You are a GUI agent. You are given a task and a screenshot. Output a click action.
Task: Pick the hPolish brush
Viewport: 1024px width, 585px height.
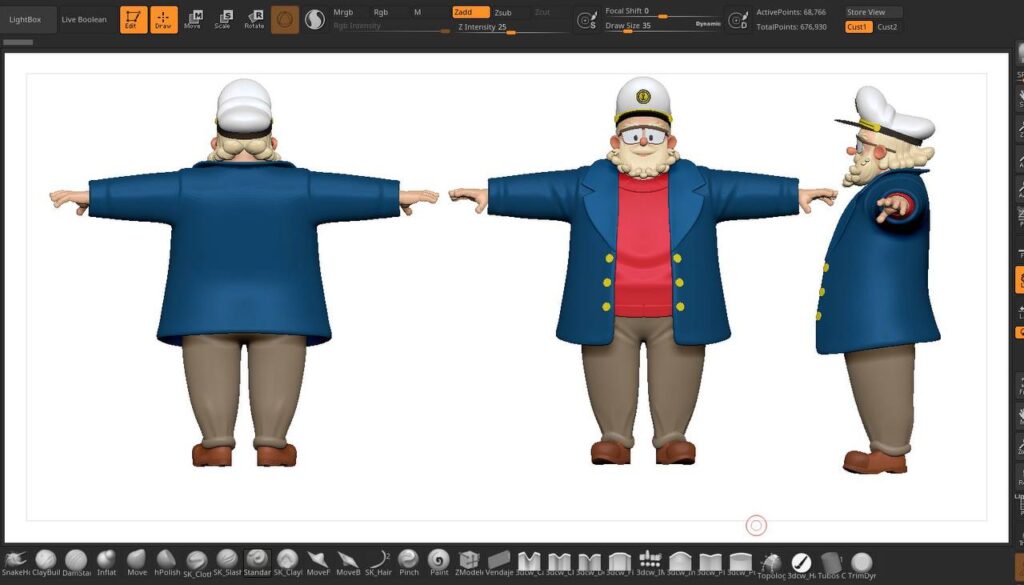tap(167, 561)
